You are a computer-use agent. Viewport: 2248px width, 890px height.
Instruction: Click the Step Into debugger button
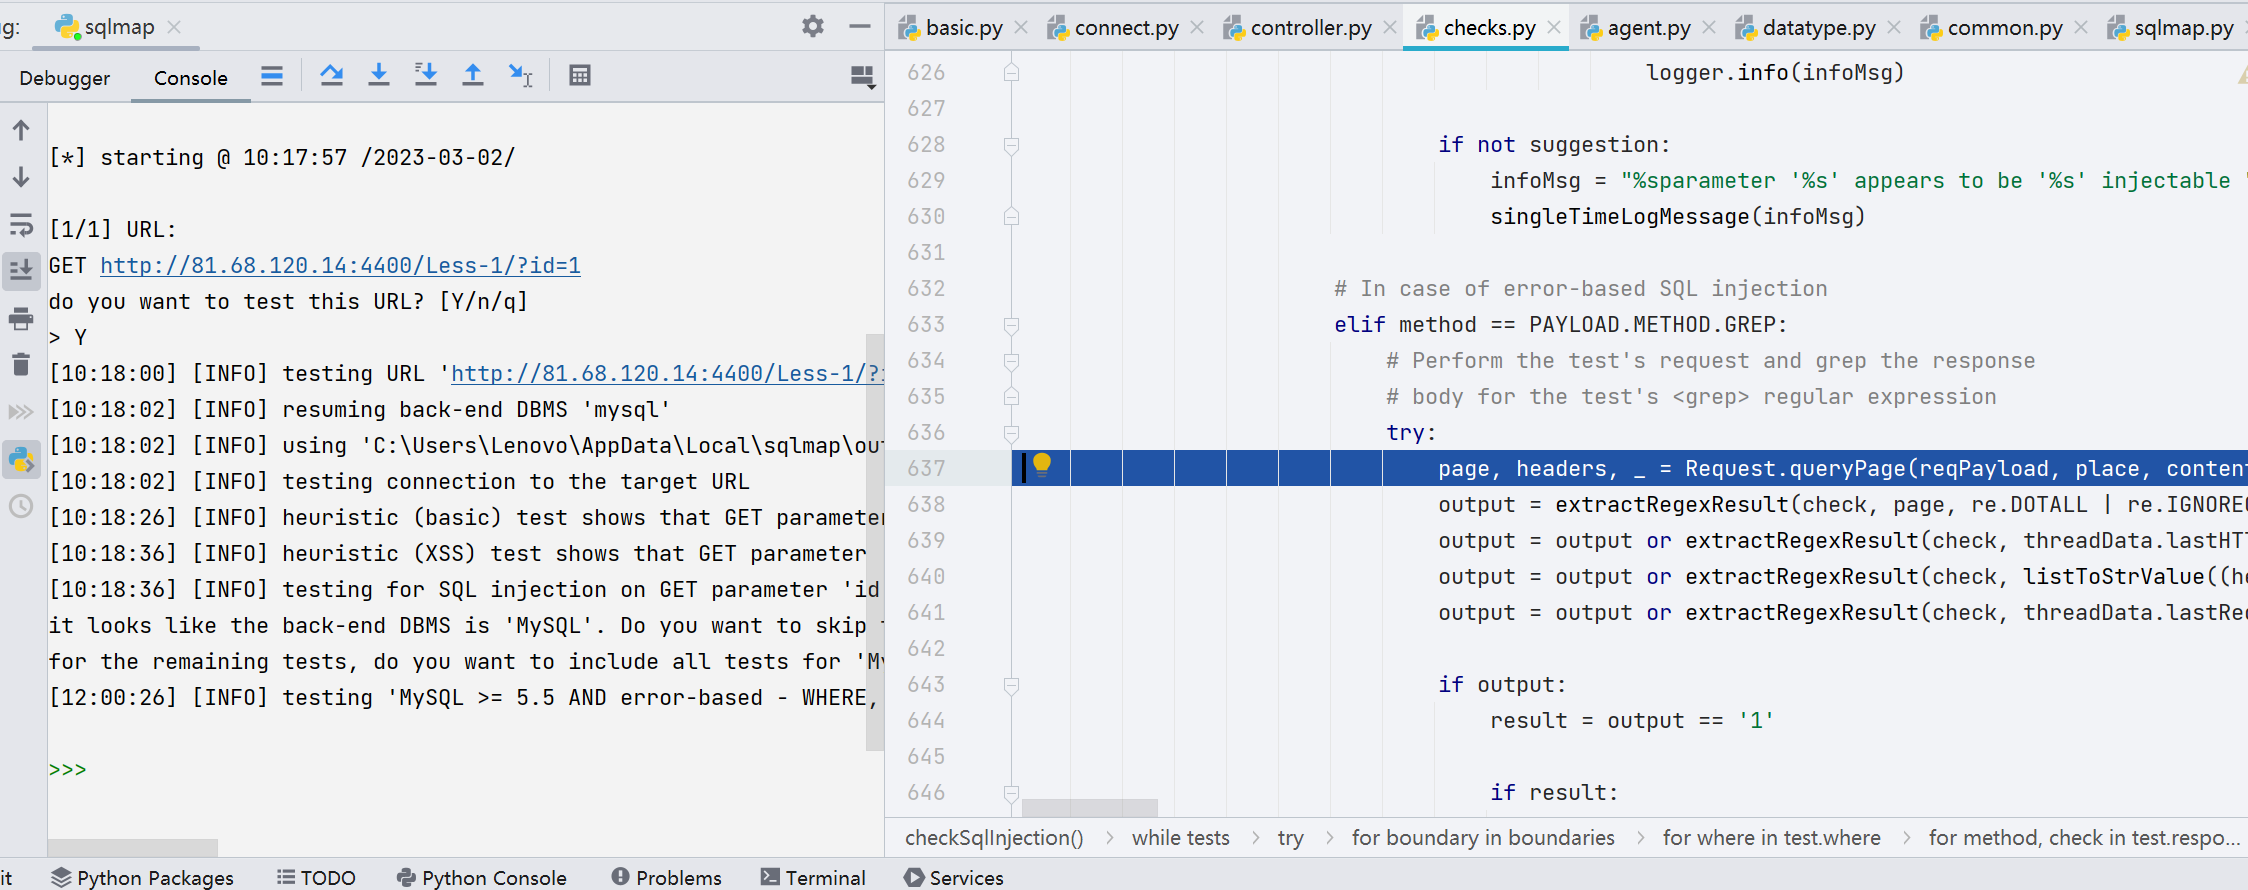pos(379,76)
